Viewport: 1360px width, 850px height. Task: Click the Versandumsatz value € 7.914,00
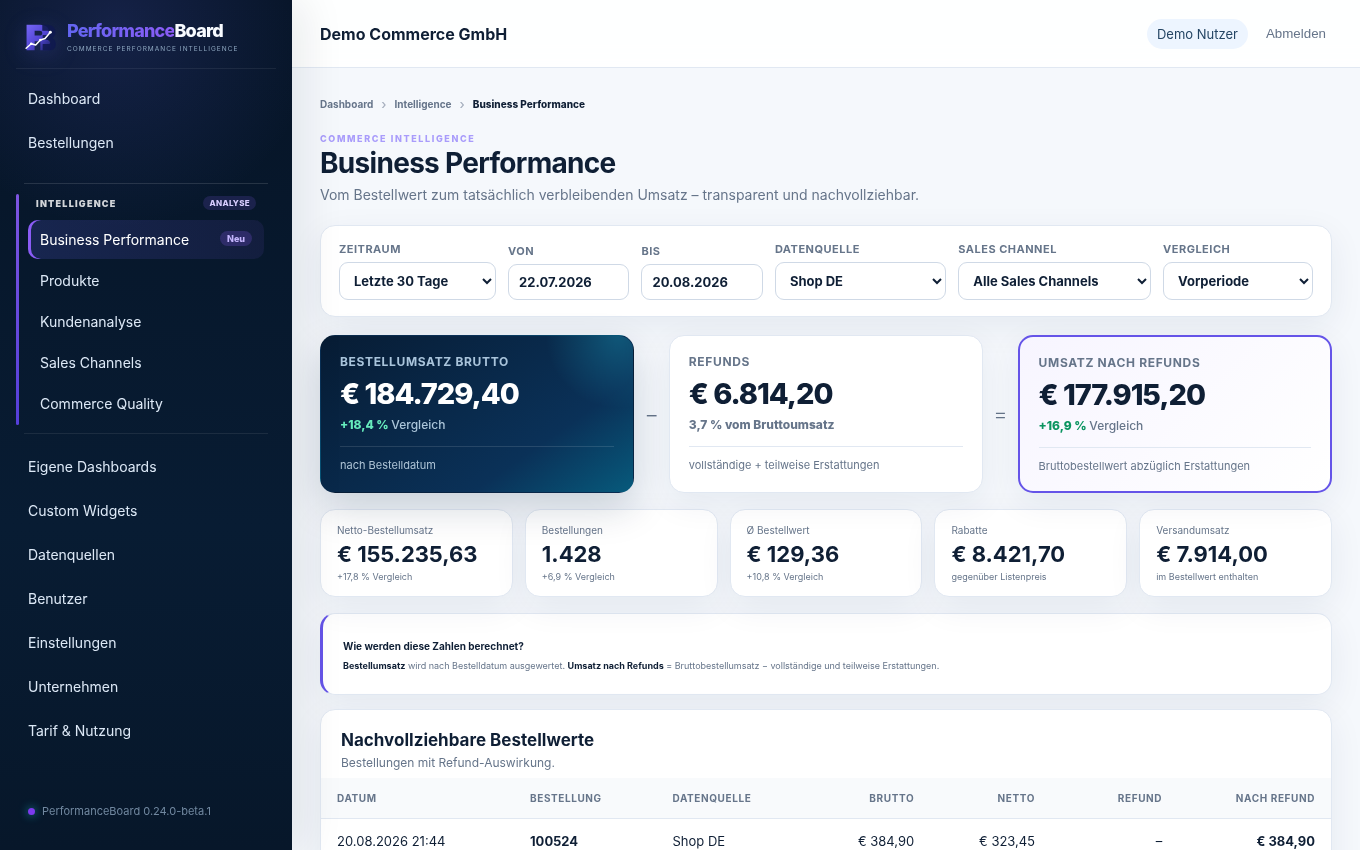1212,554
